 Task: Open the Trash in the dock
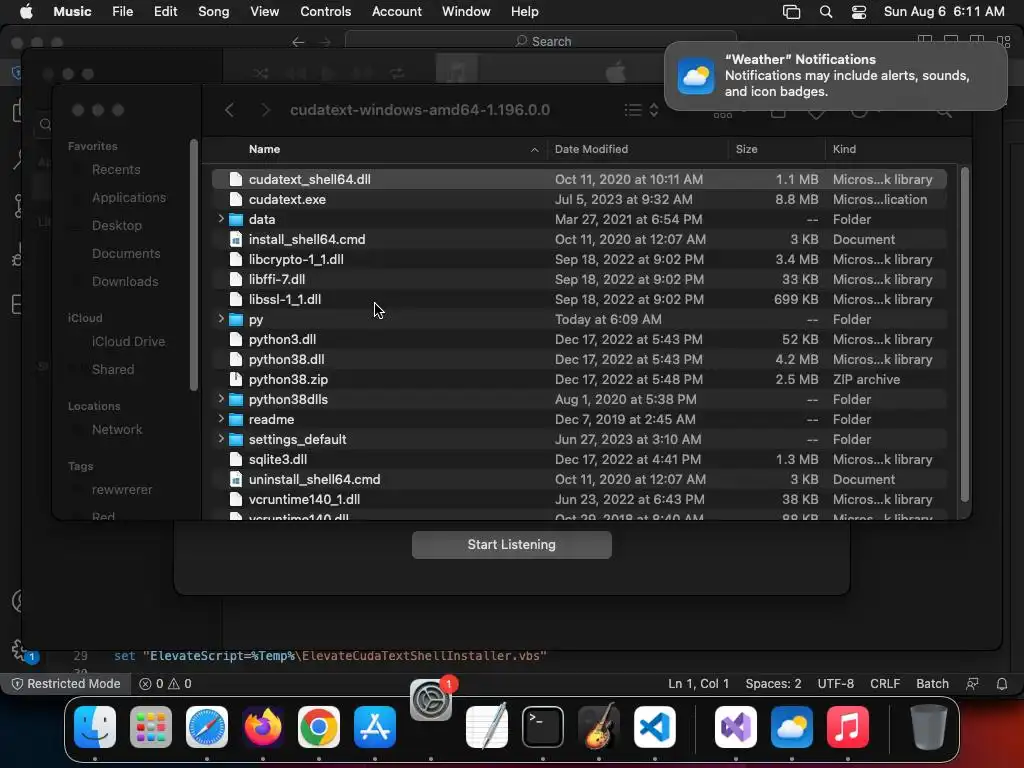[x=929, y=727]
